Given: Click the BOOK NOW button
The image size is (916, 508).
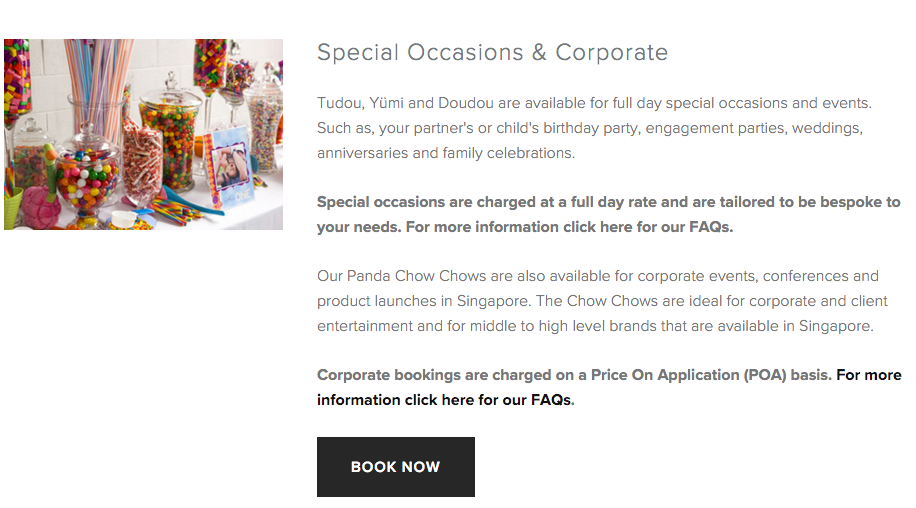Looking at the screenshot, I should click(x=395, y=467).
